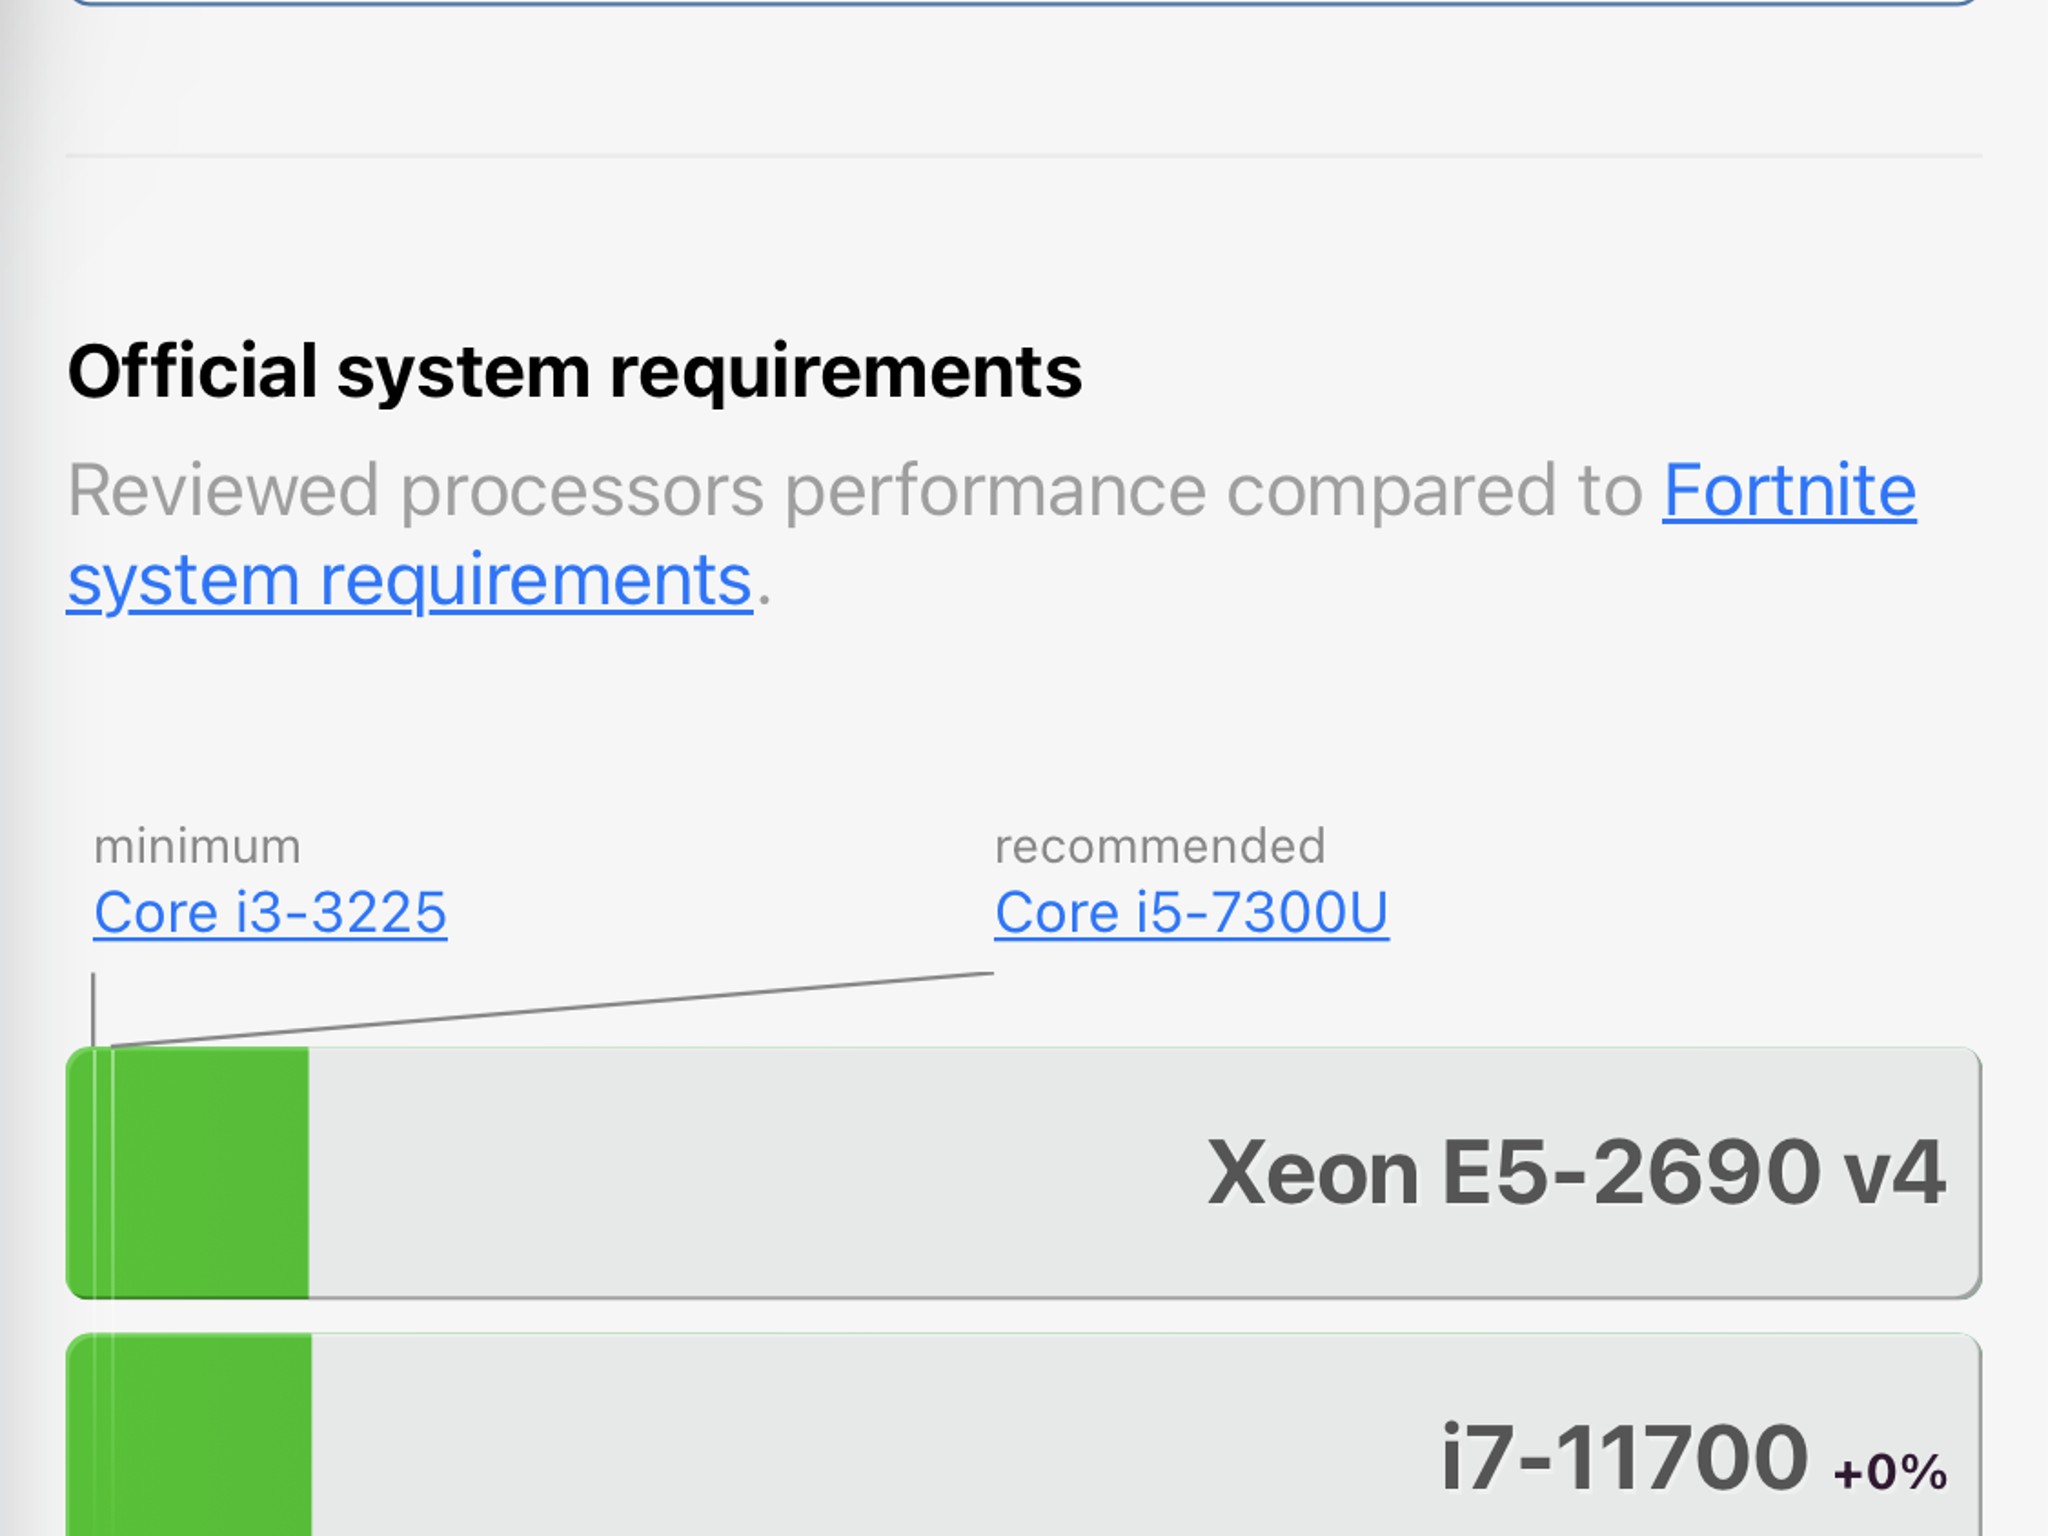Click the +0% difference label beside i7-11700
2048x1536 pixels.
(x=1890, y=1472)
